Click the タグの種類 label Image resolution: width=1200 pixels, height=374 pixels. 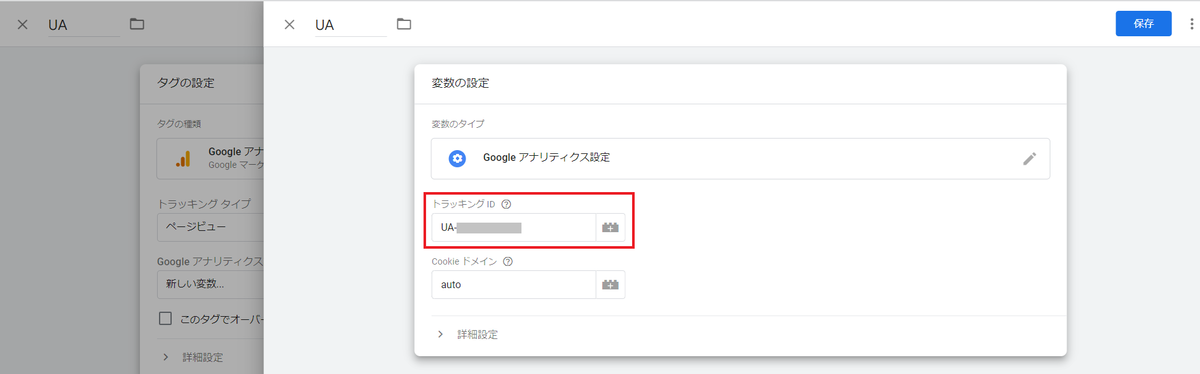coord(179,124)
